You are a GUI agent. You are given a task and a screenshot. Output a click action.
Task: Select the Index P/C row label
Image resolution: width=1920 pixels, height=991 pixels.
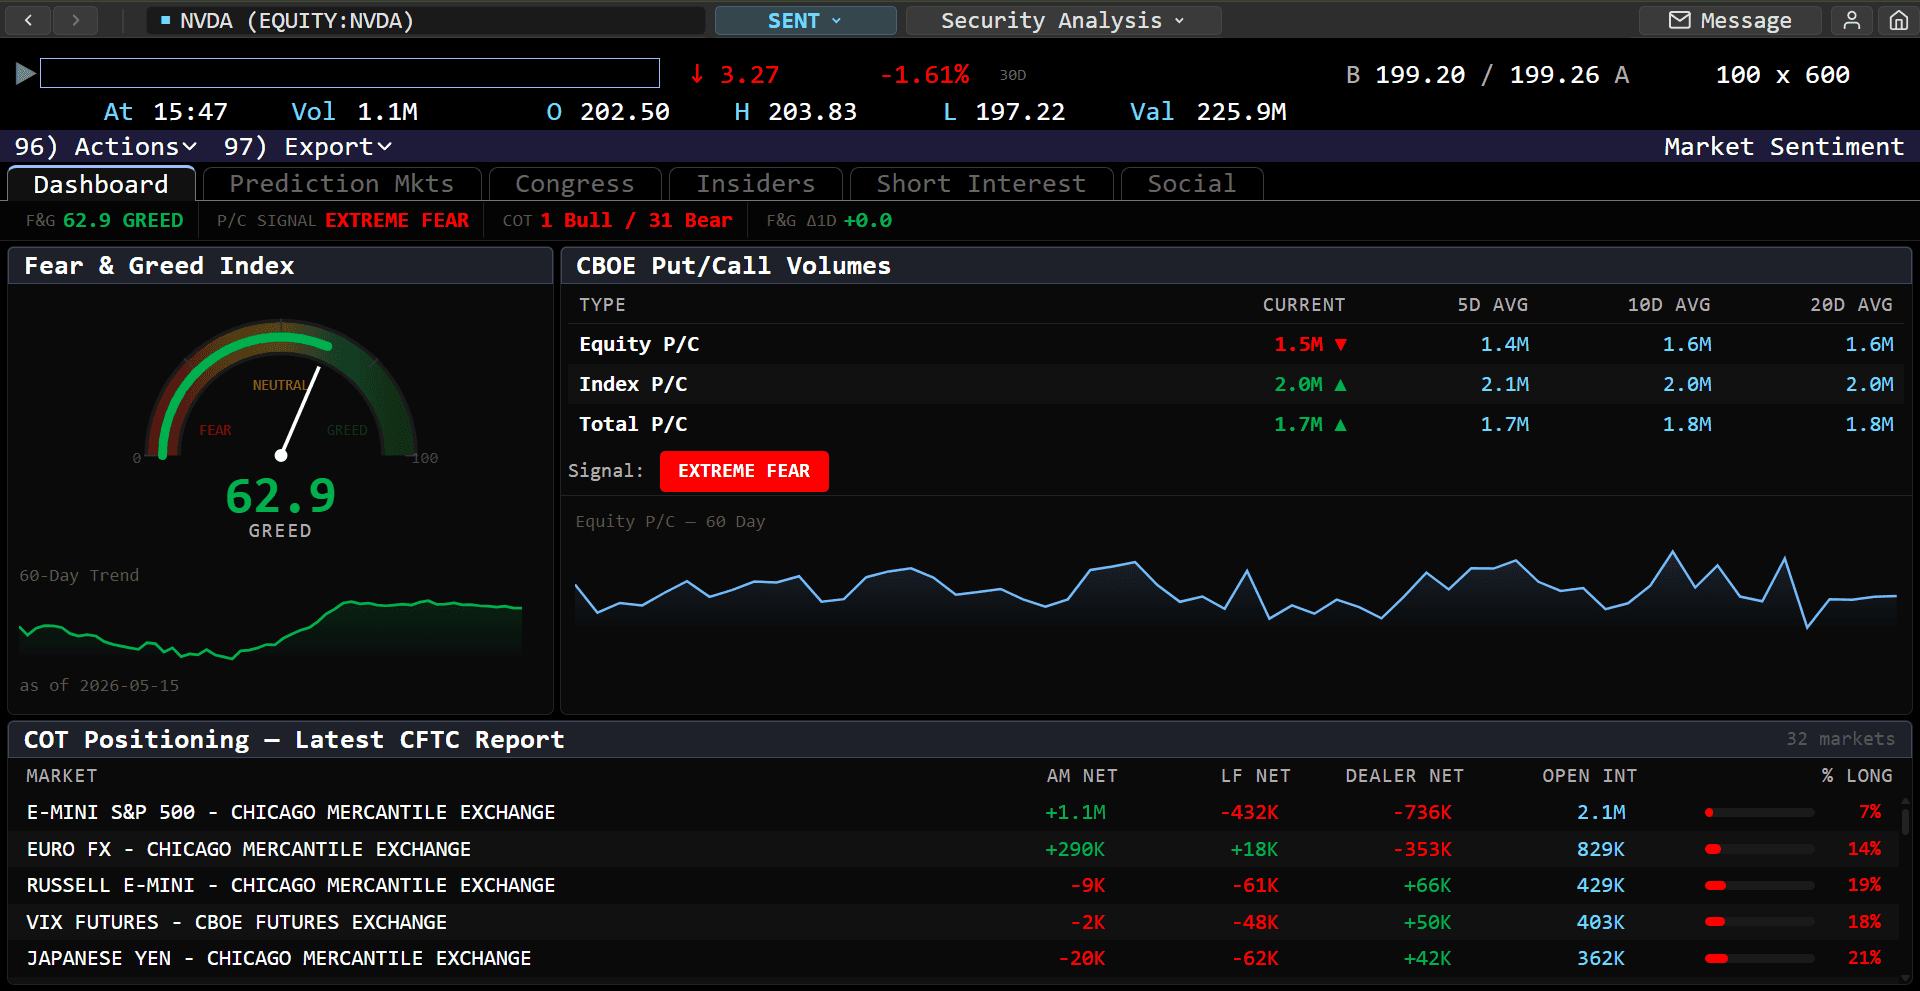(x=633, y=384)
